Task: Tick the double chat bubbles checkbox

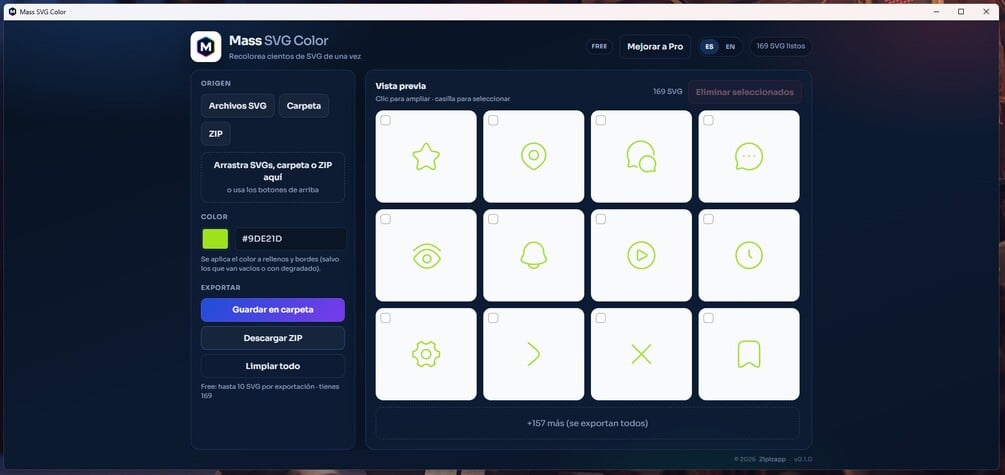Action: tap(601, 121)
